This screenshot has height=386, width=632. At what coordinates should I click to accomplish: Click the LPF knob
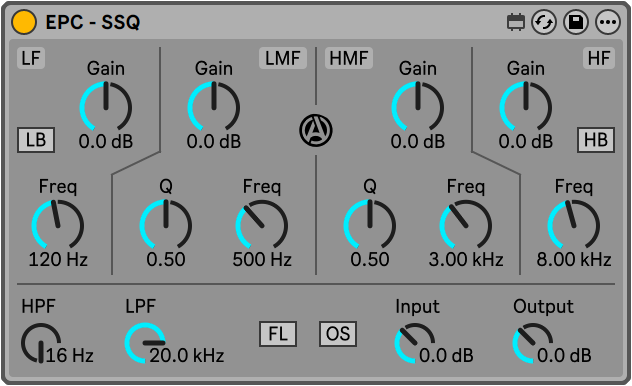tap(145, 343)
